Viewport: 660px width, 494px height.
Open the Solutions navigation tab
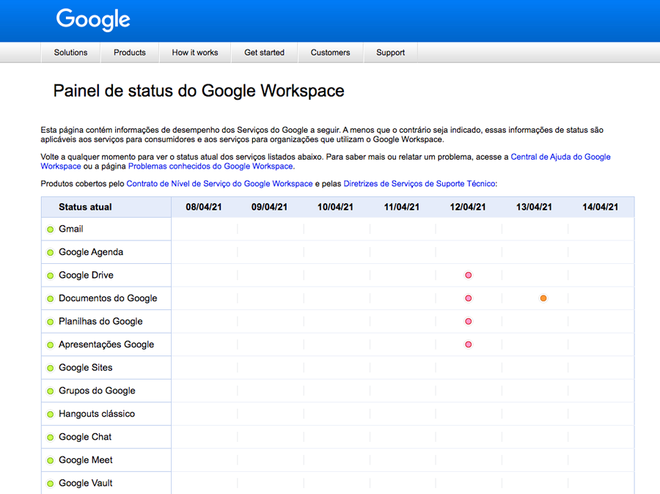[x=71, y=53]
